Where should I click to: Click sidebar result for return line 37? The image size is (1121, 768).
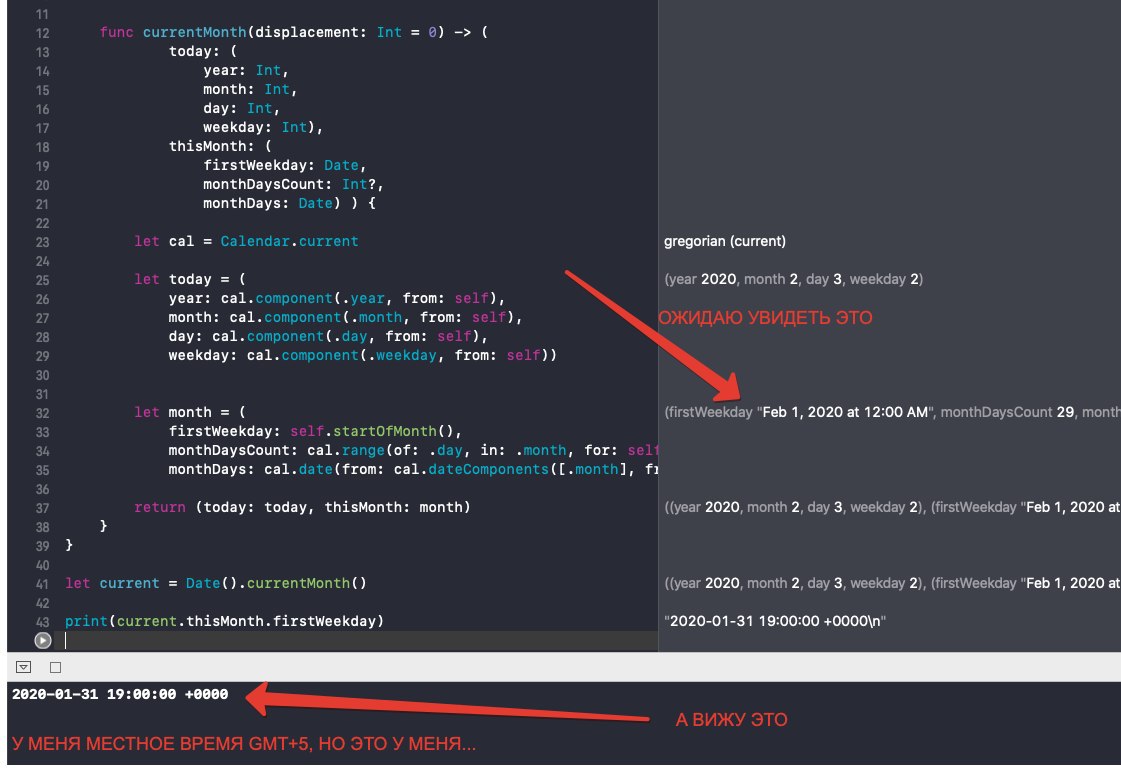[892, 507]
